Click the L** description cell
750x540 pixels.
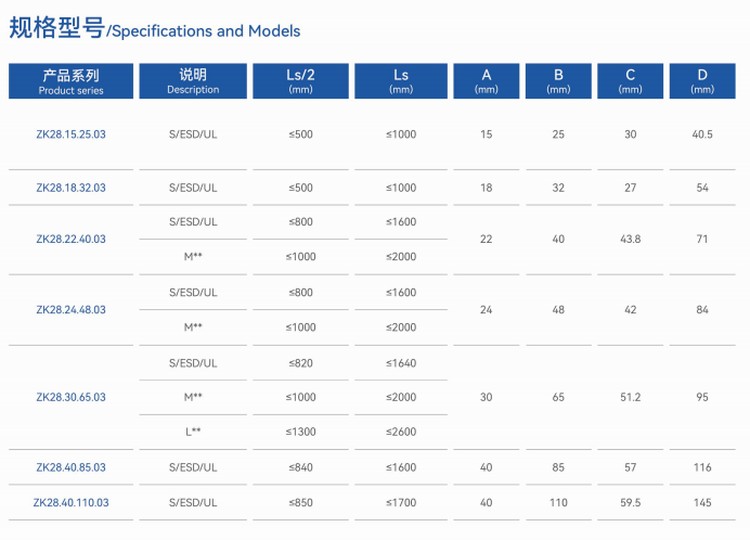click(x=193, y=432)
